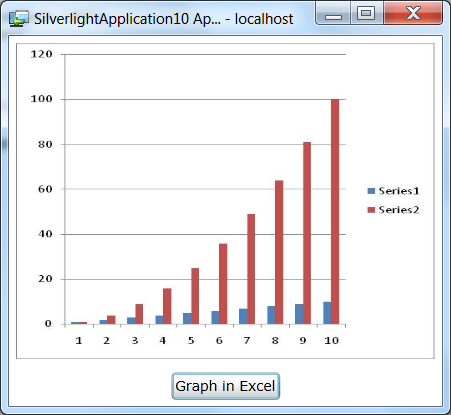Click the window title text SilverlightApplication10
This screenshot has height=415, width=451.
point(112,19)
